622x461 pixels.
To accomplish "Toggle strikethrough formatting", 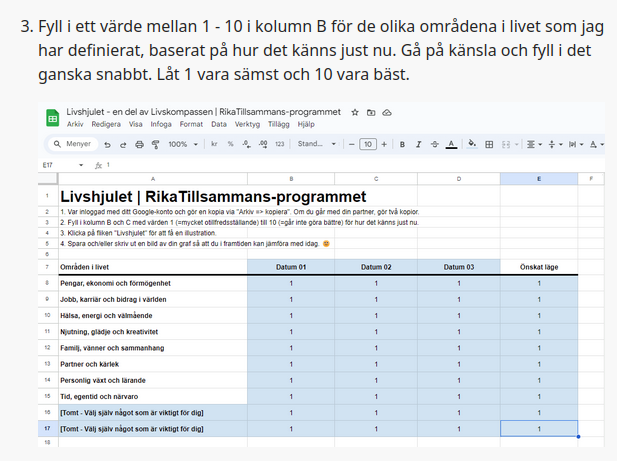I will pyautogui.click(x=435, y=144).
